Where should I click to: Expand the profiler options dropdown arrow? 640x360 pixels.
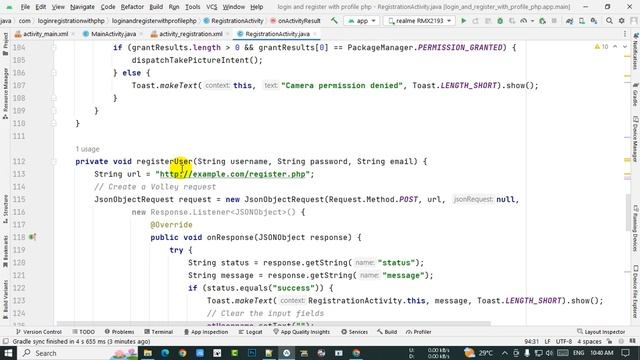point(532,21)
